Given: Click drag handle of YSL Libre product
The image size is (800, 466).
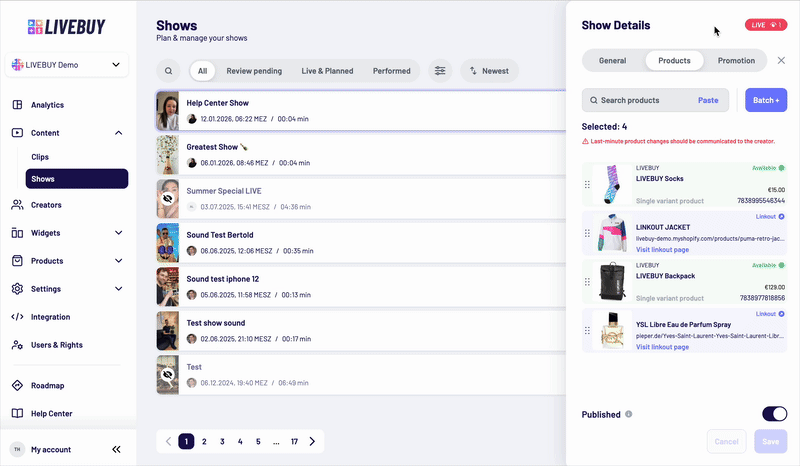Looking at the screenshot, I should click(x=587, y=330).
